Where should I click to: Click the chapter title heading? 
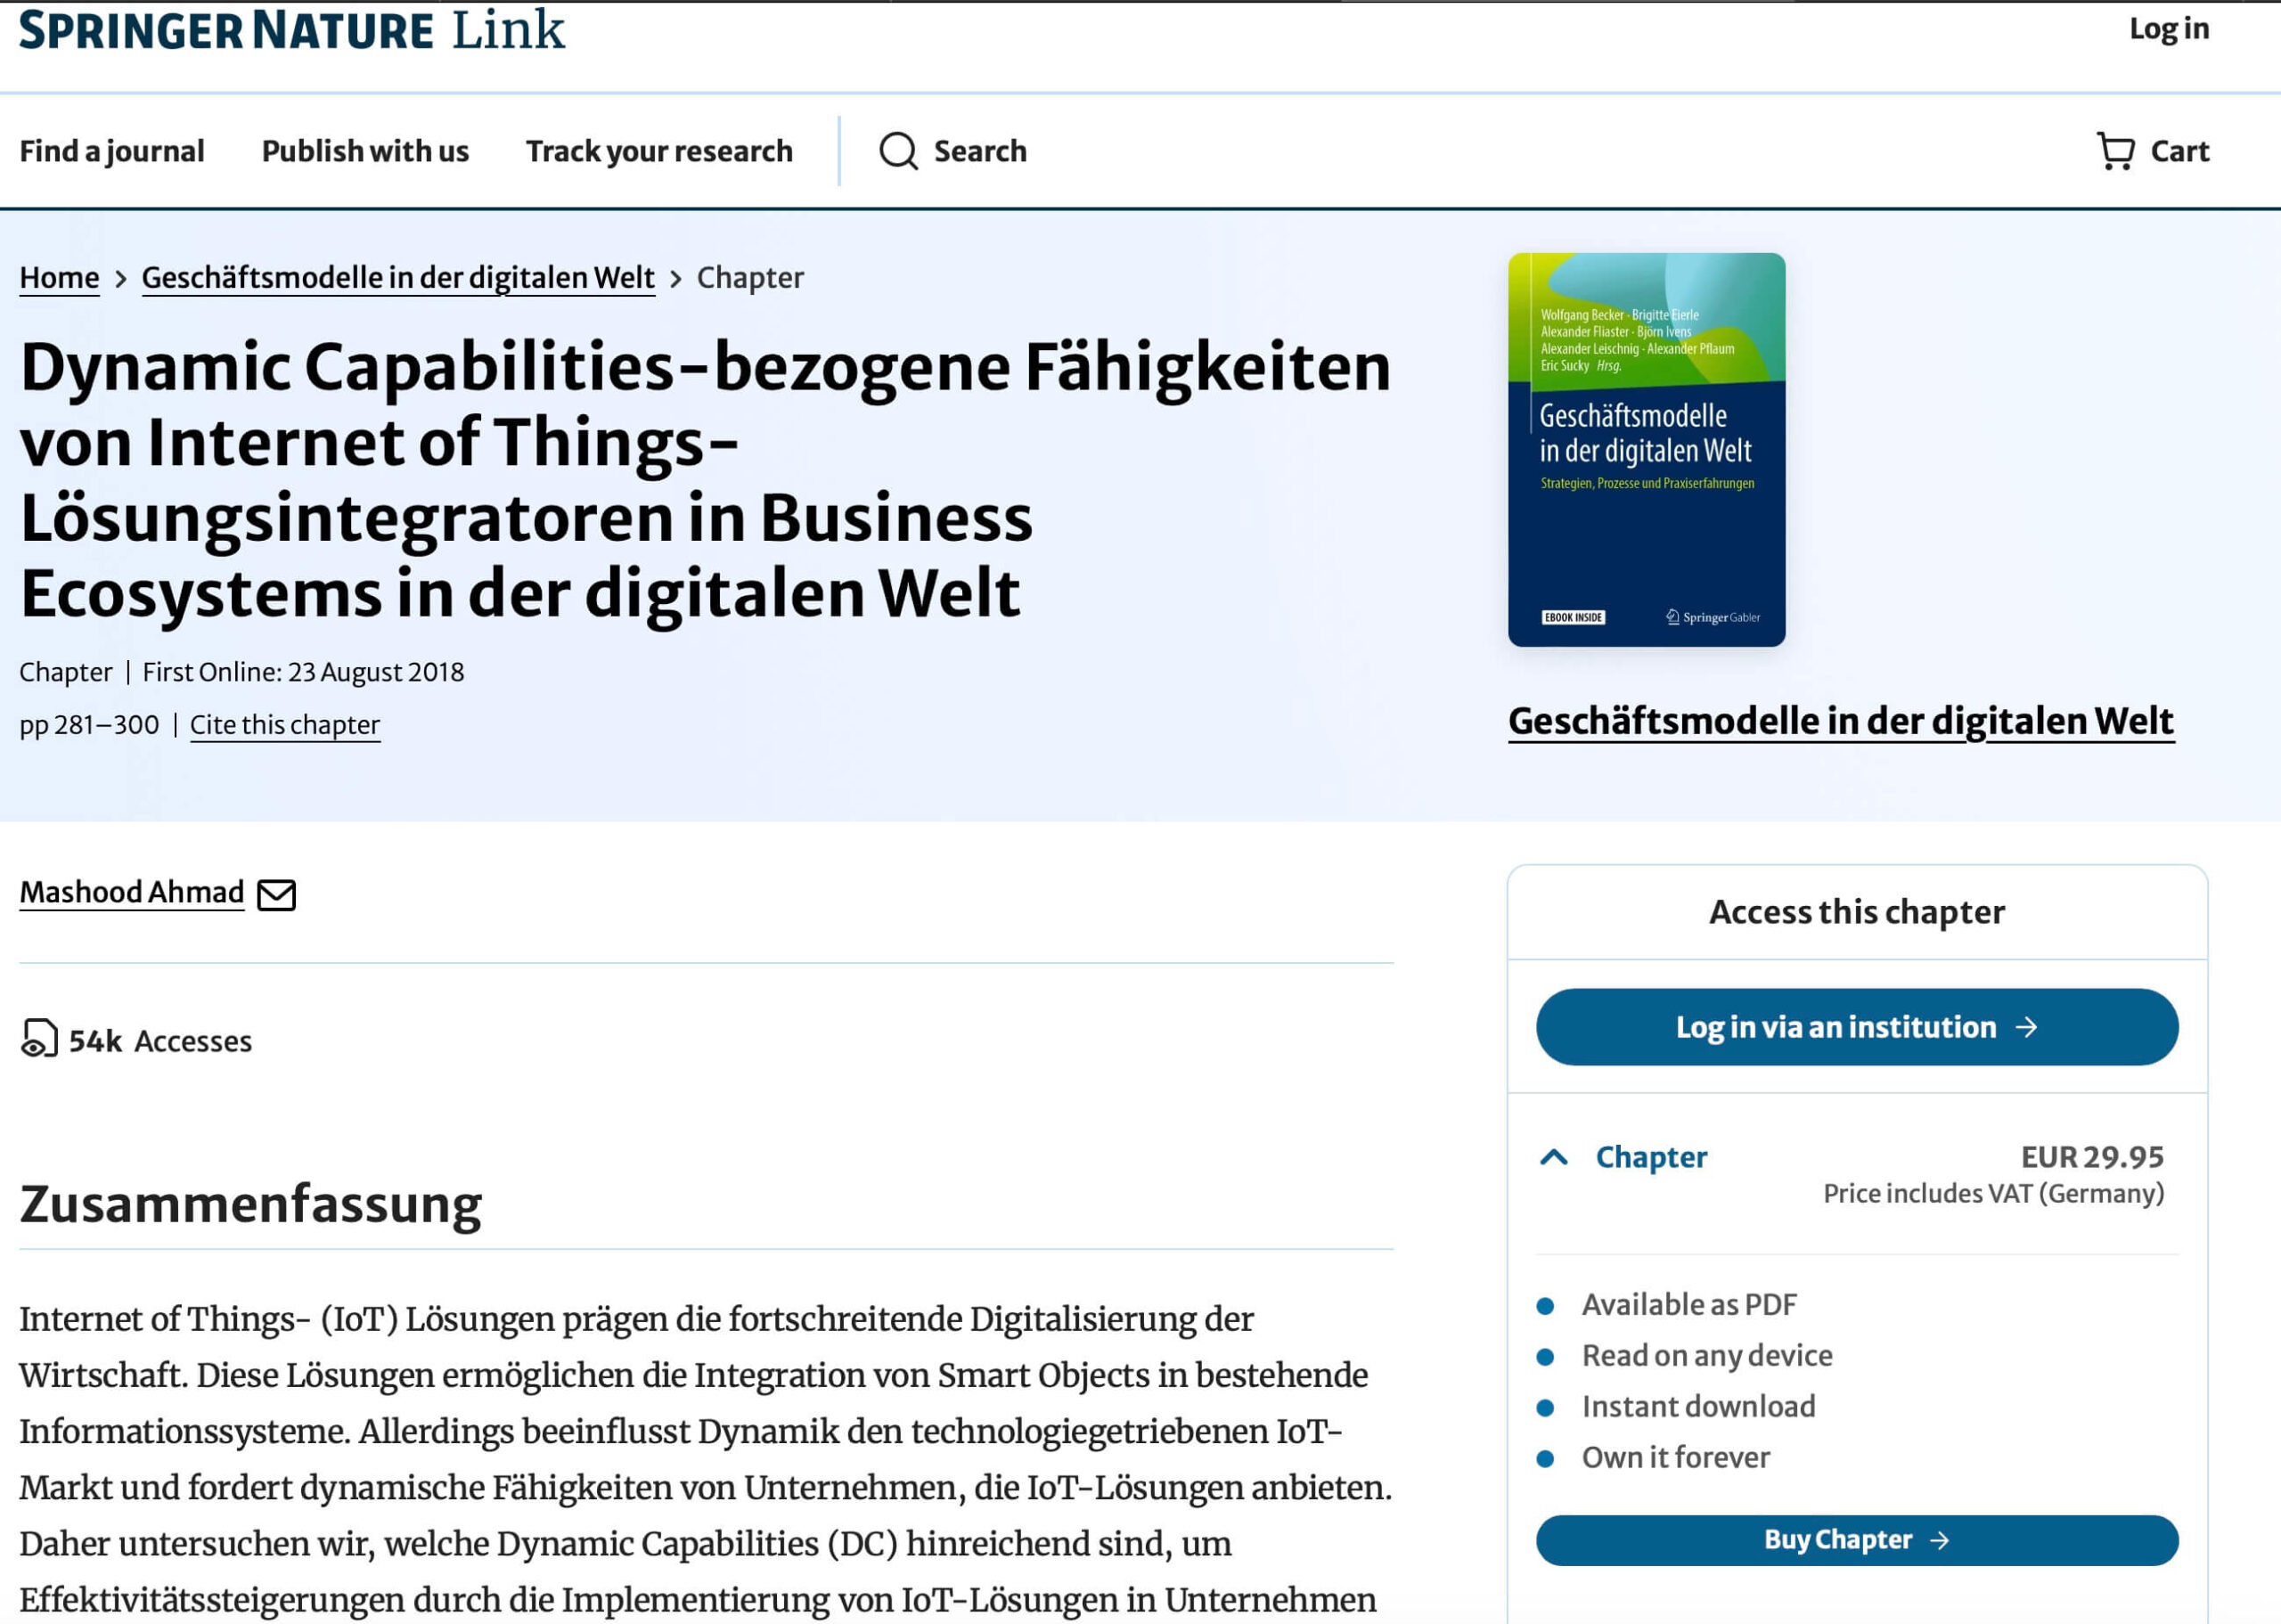[x=705, y=480]
